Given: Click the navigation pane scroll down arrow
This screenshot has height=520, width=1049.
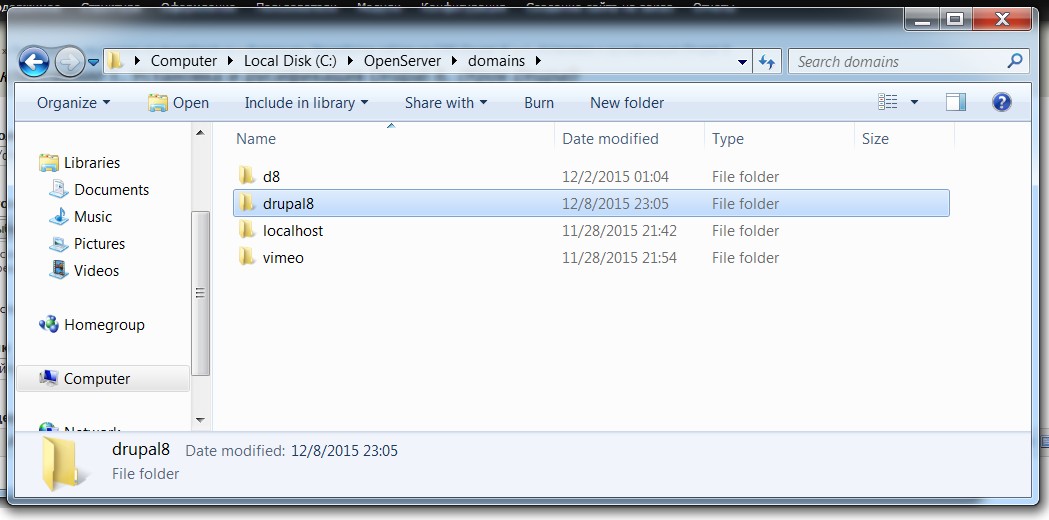Looking at the screenshot, I should tap(200, 420).
